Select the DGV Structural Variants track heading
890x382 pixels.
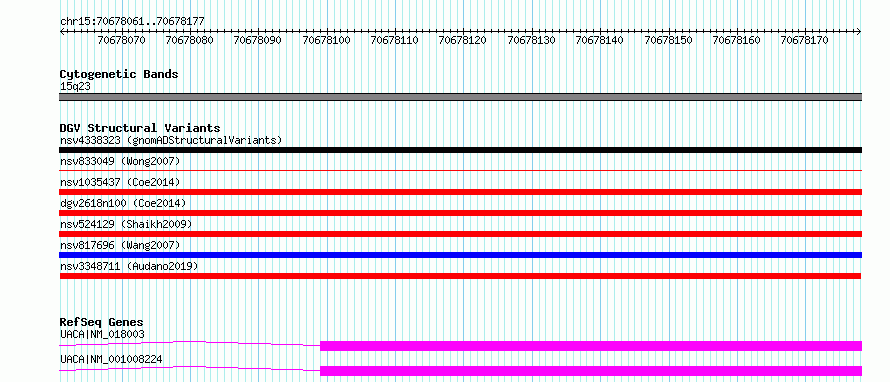point(140,128)
